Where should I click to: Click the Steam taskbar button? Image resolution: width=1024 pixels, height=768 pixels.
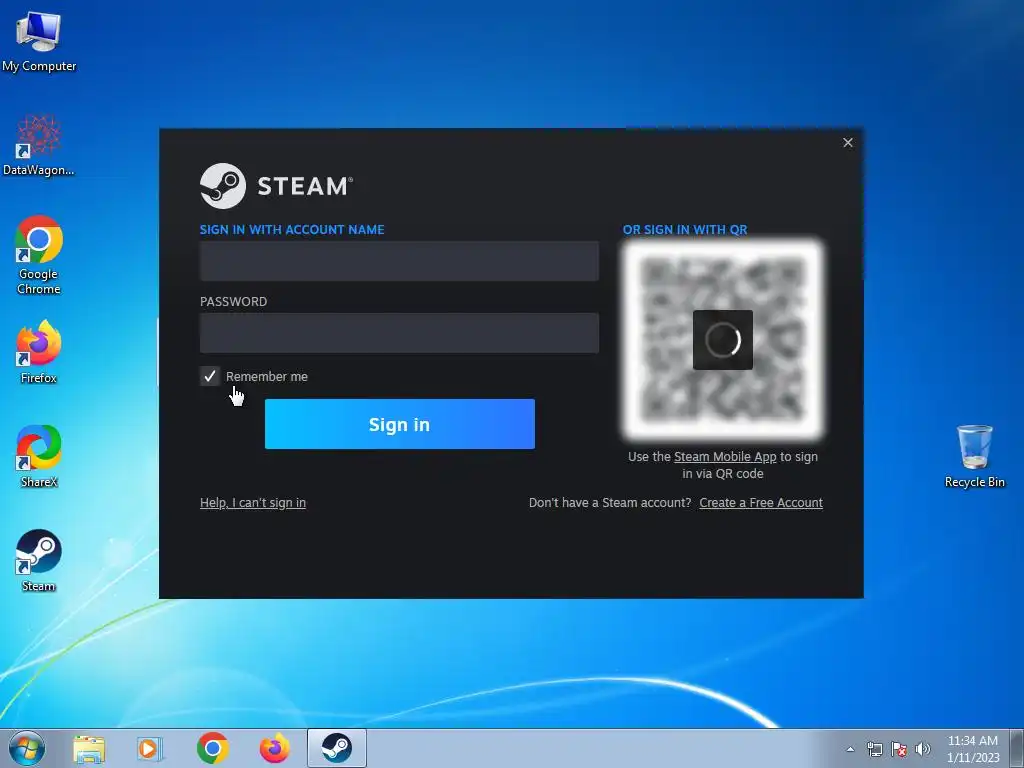pyautogui.click(x=337, y=748)
